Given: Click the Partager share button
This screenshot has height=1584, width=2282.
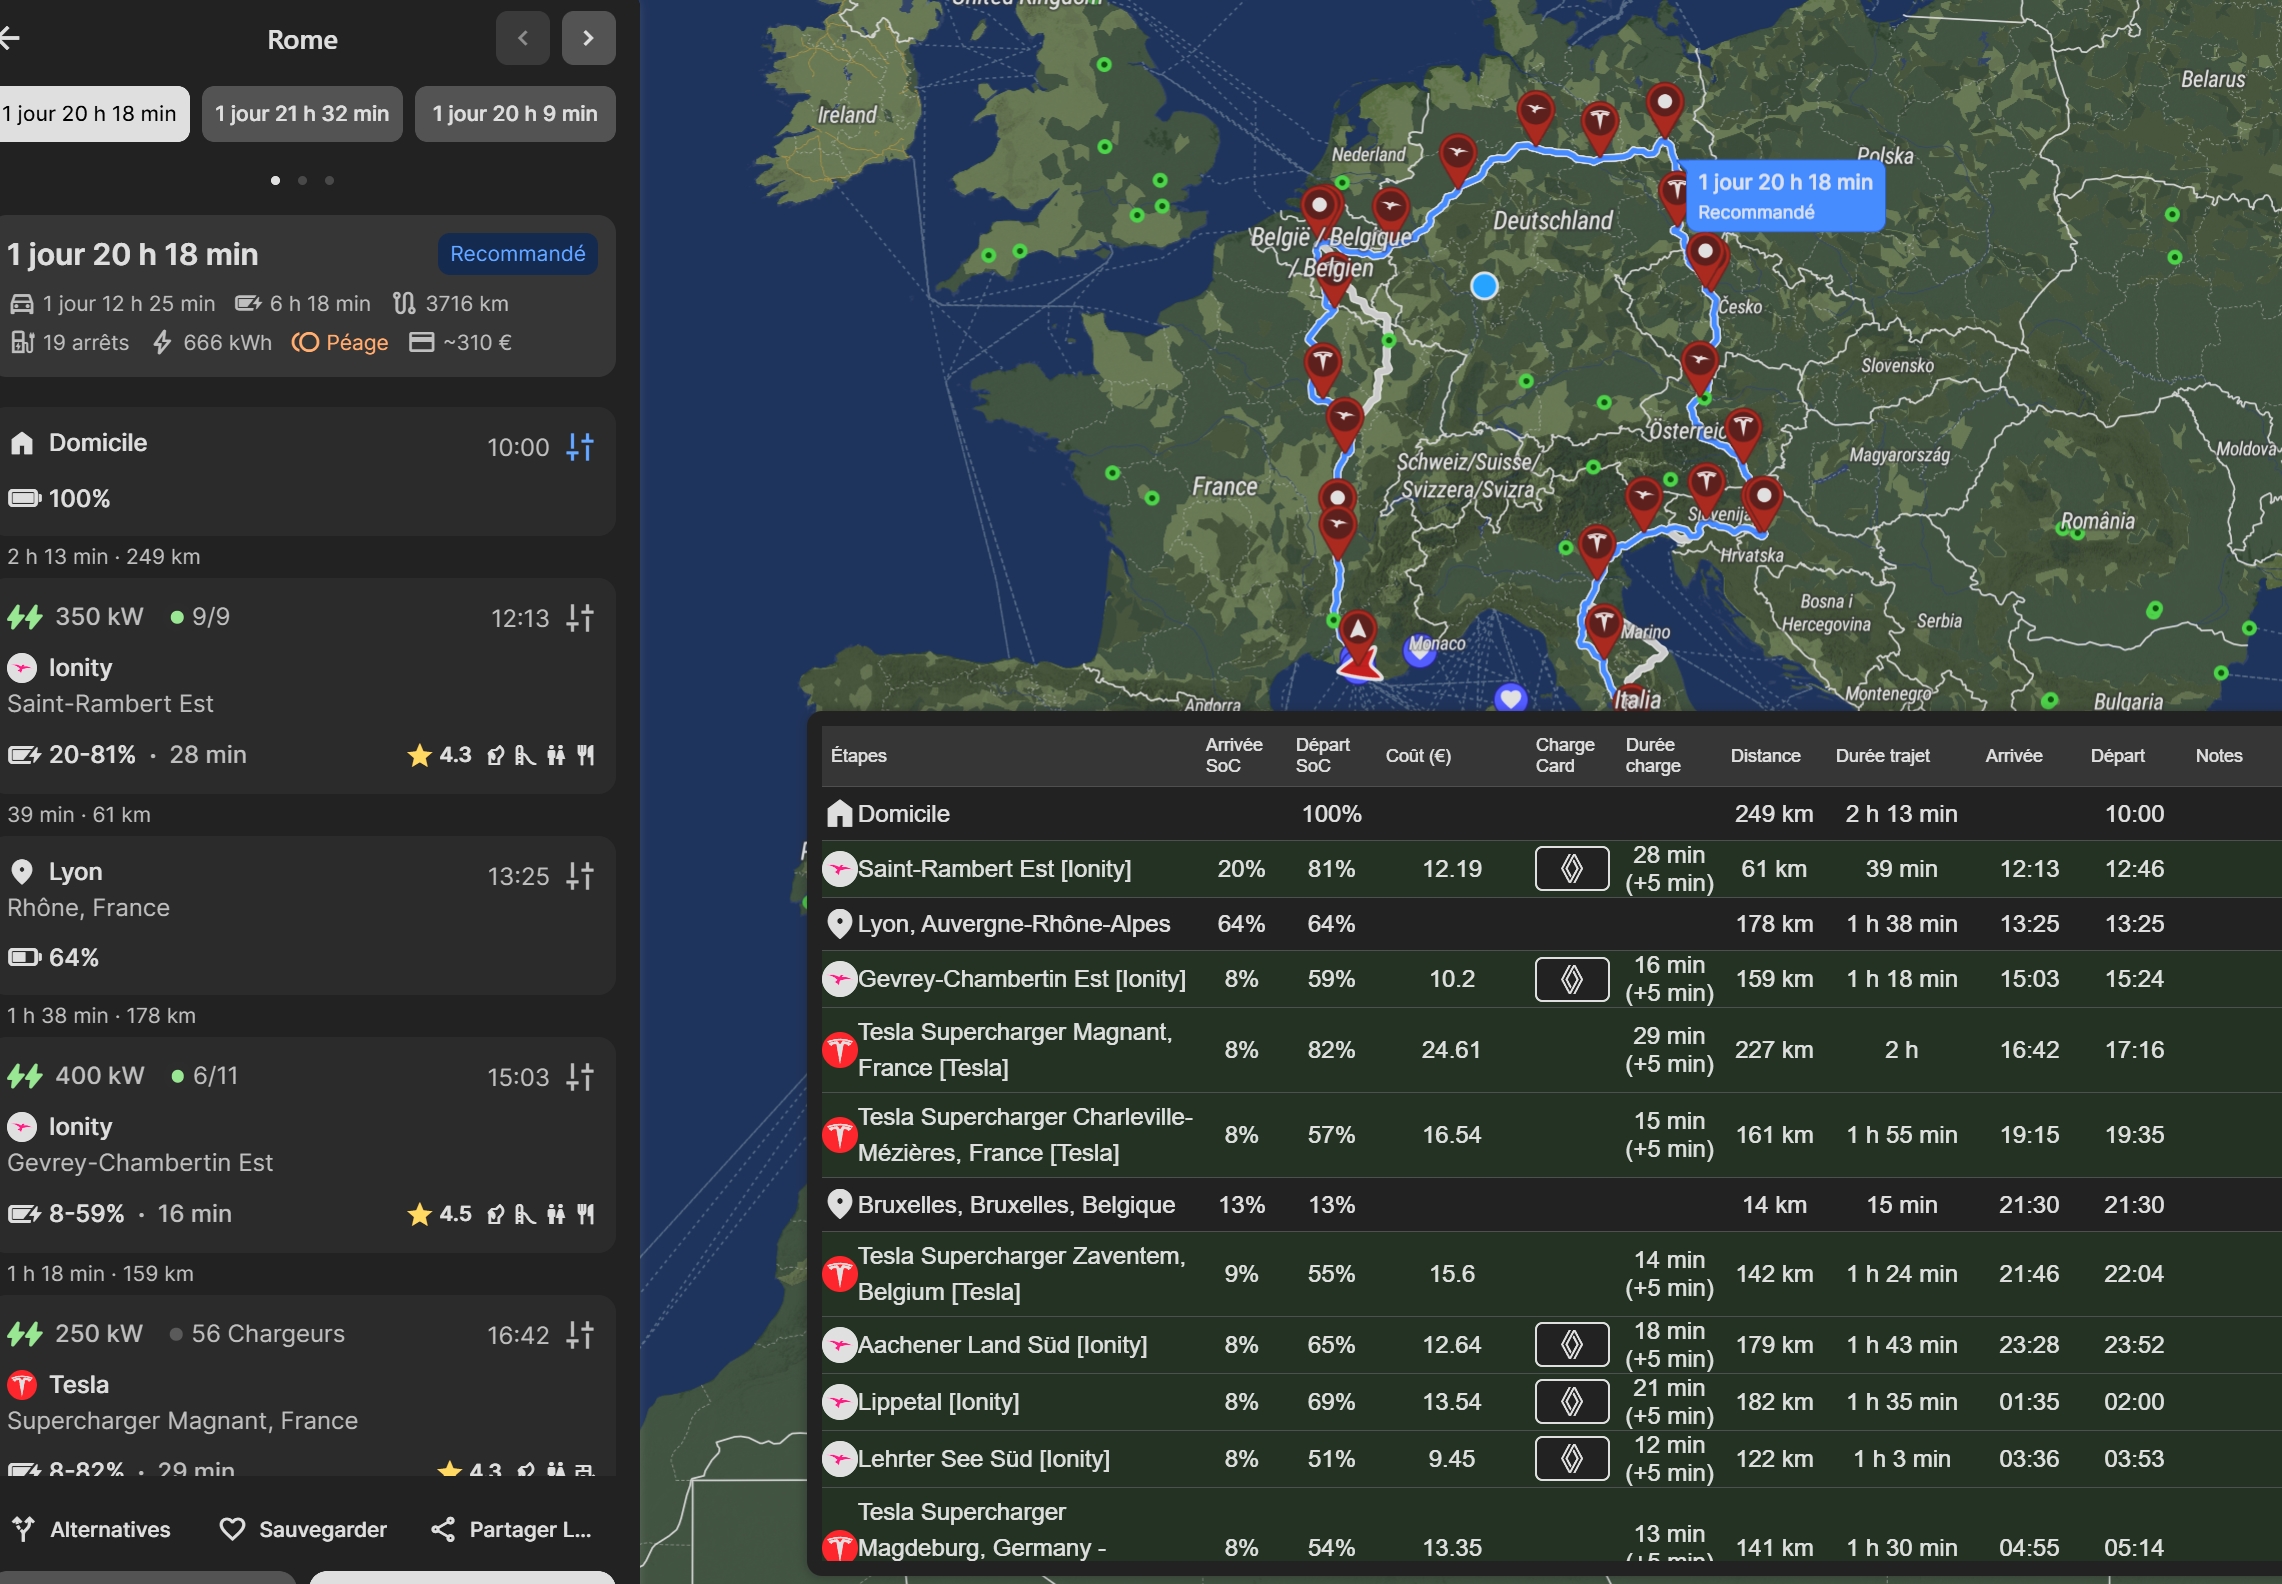Looking at the screenshot, I should coord(512,1529).
